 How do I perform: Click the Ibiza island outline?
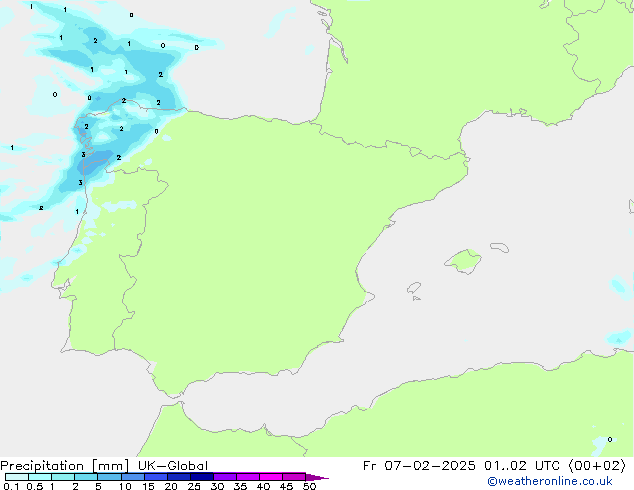pyautogui.click(x=414, y=288)
